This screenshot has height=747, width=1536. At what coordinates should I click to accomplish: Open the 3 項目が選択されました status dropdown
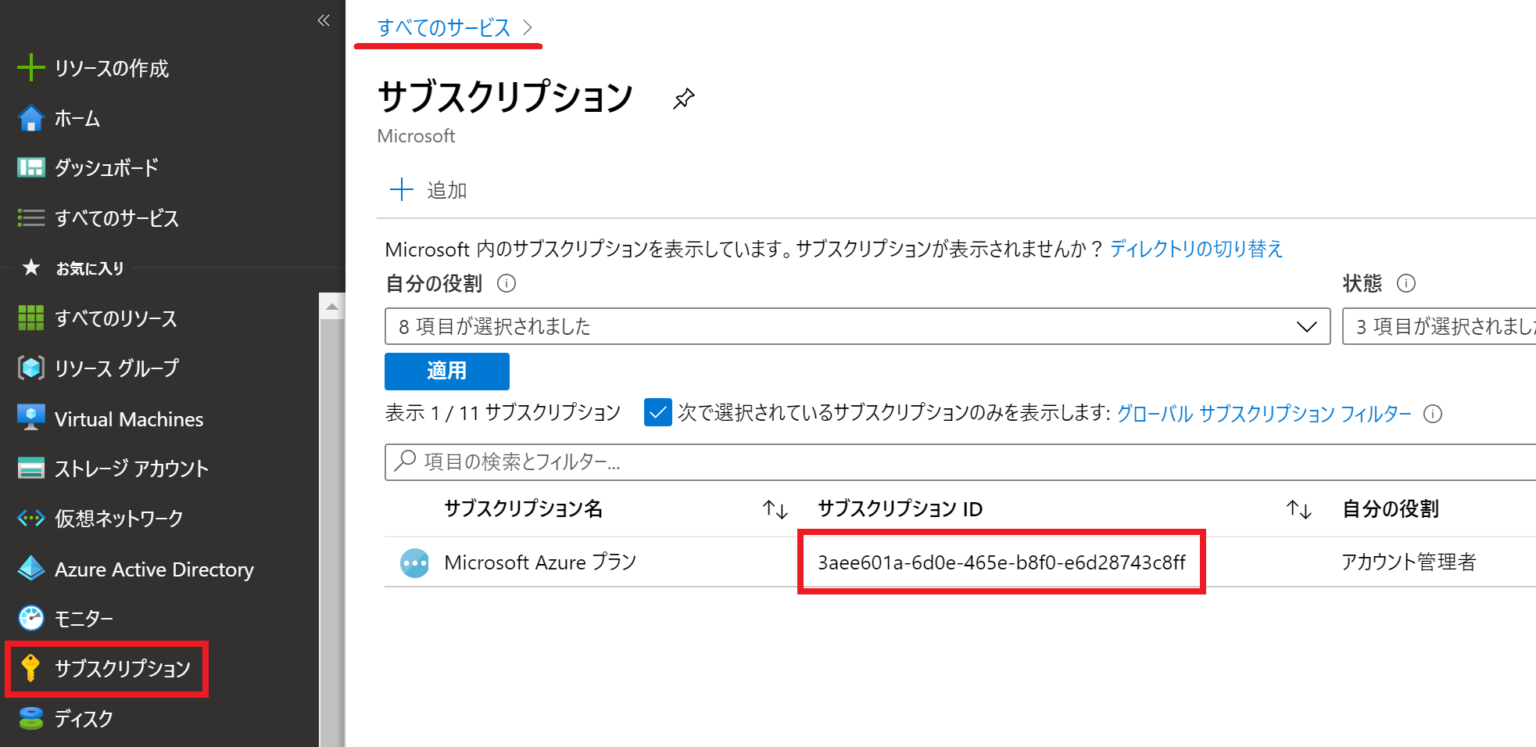1439,327
